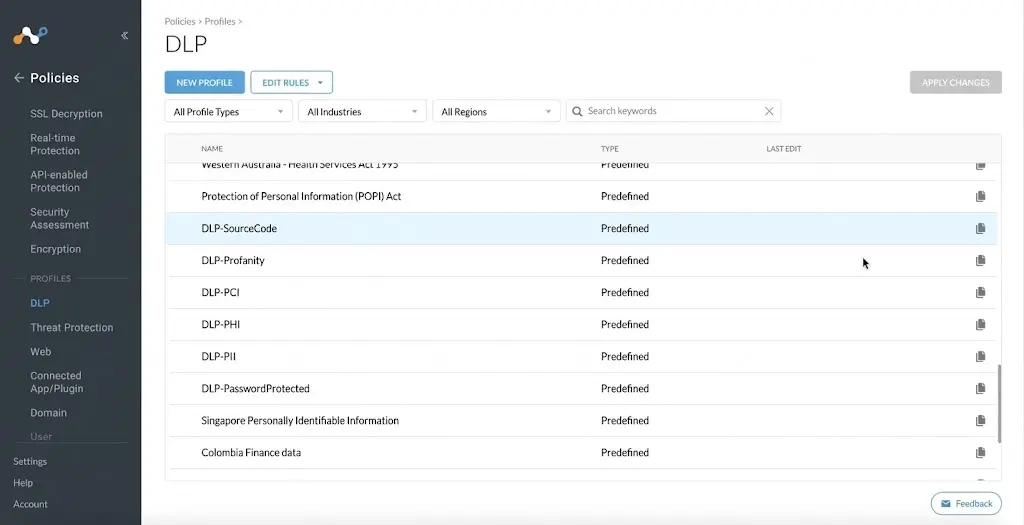Image resolution: width=1024 pixels, height=525 pixels.
Task: Clone the Protection of Personal Information profile
Action: pos(980,197)
